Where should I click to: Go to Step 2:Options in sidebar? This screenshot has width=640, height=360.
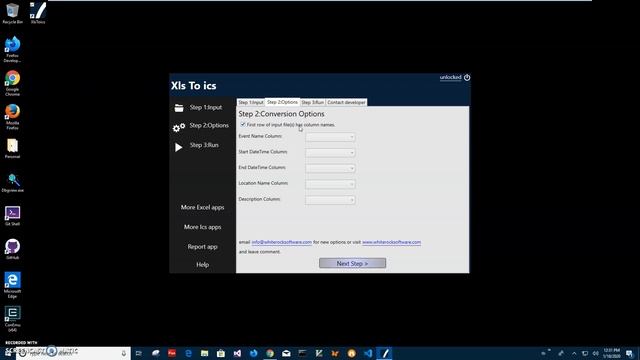coord(209,125)
